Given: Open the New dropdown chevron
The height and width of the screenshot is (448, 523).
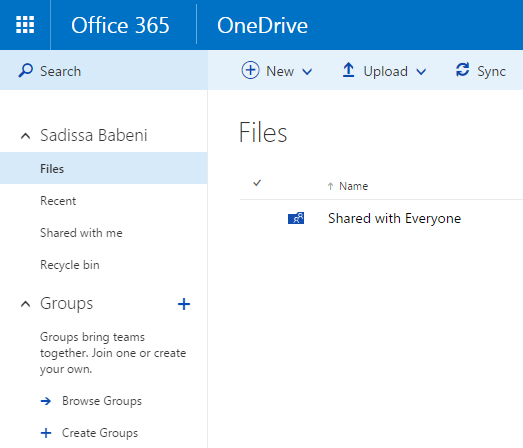Looking at the screenshot, I should click(307, 71).
